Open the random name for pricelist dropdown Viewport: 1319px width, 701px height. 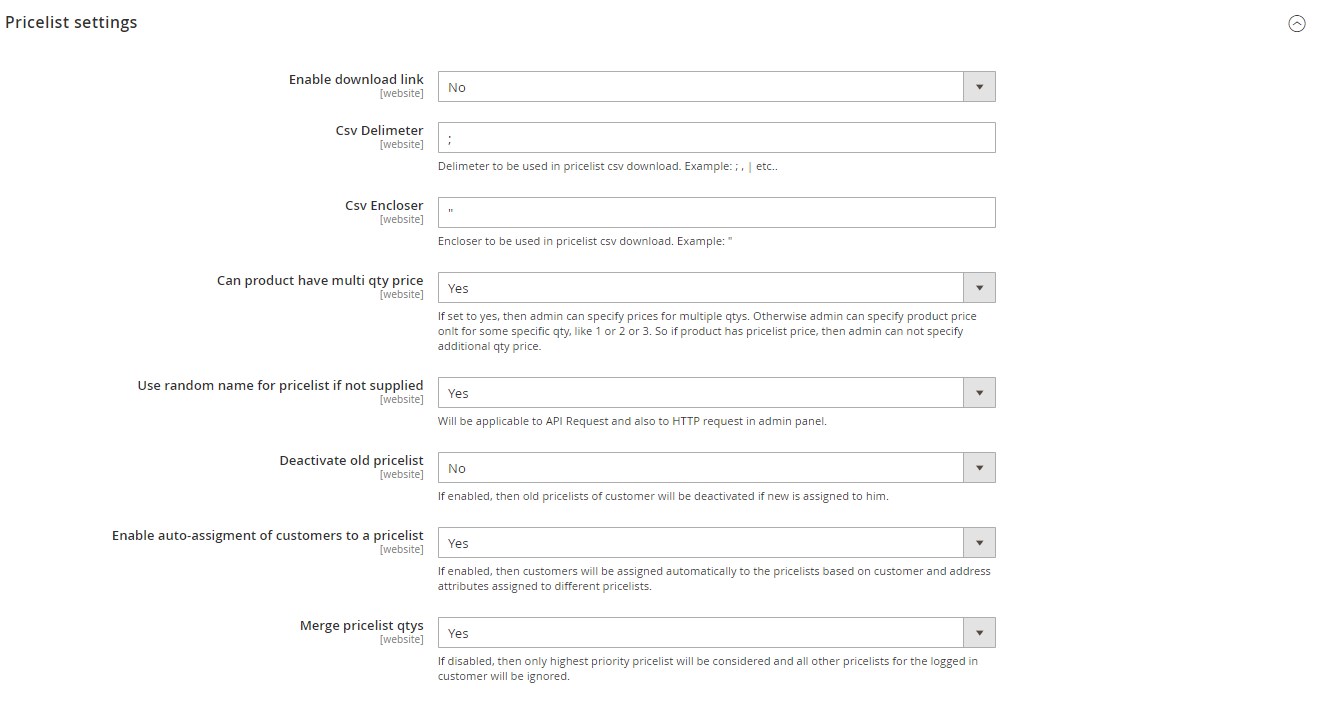pos(700,393)
